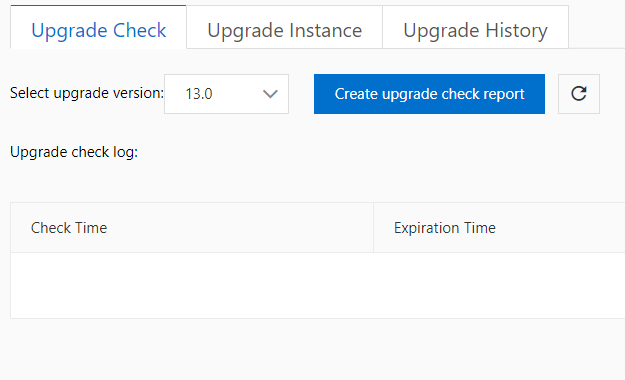This screenshot has width=625, height=380.
Task: Click the empty table body under Check Time
Action: pyautogui.click(x=192, y=285)
